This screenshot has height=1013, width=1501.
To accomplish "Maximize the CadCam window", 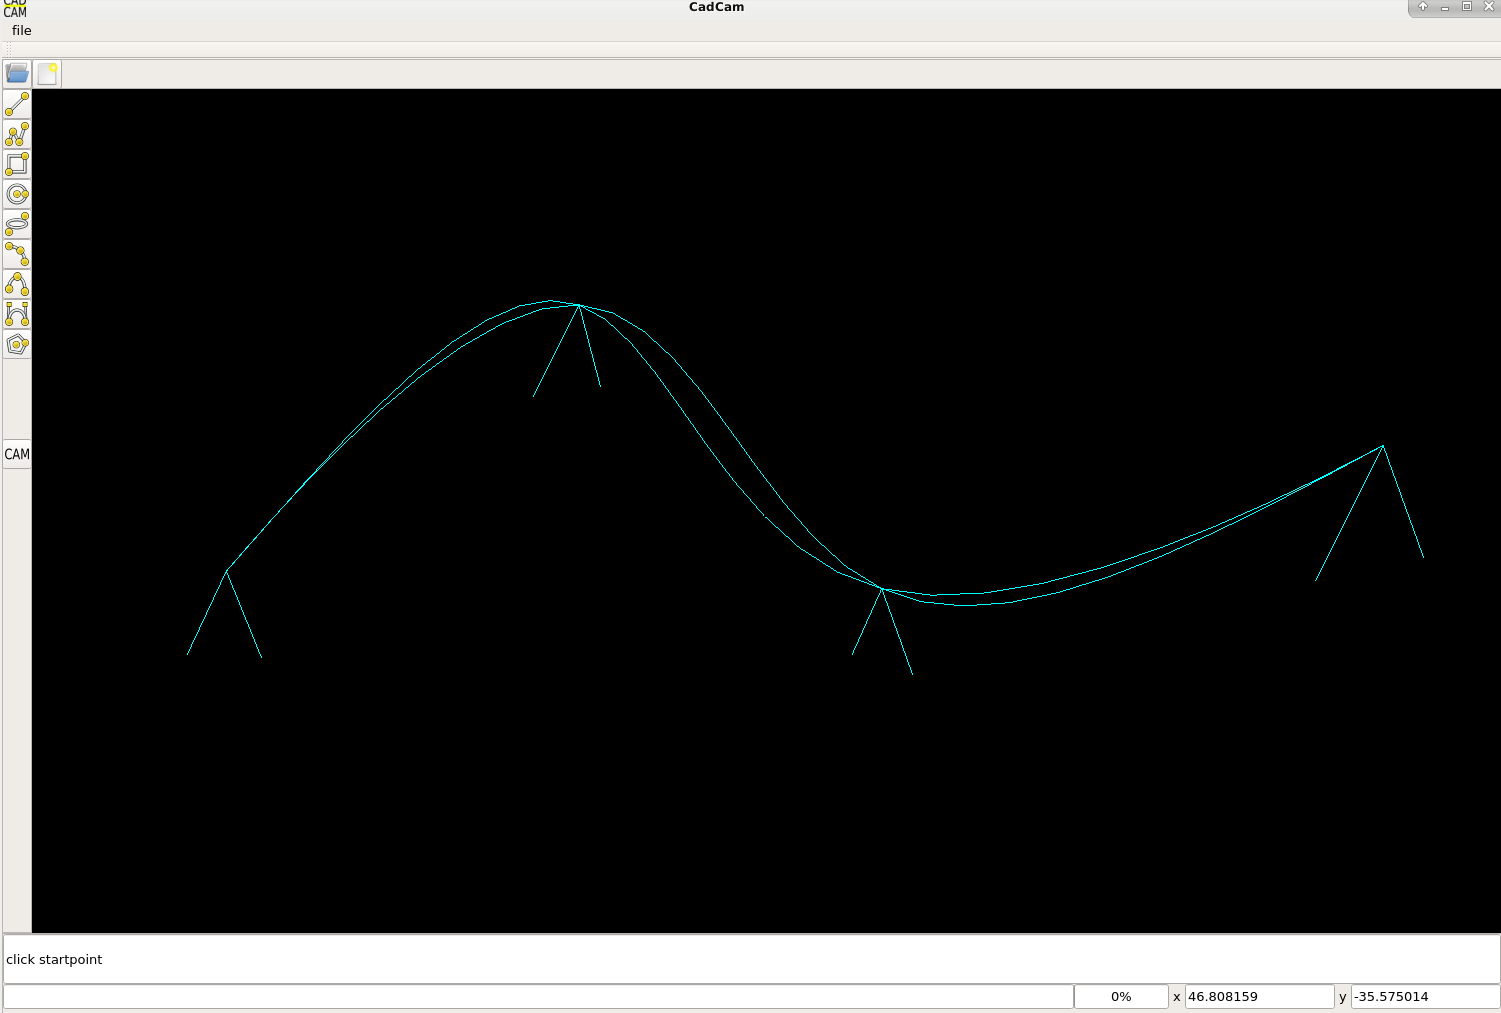I will [x=1467, y=7].
